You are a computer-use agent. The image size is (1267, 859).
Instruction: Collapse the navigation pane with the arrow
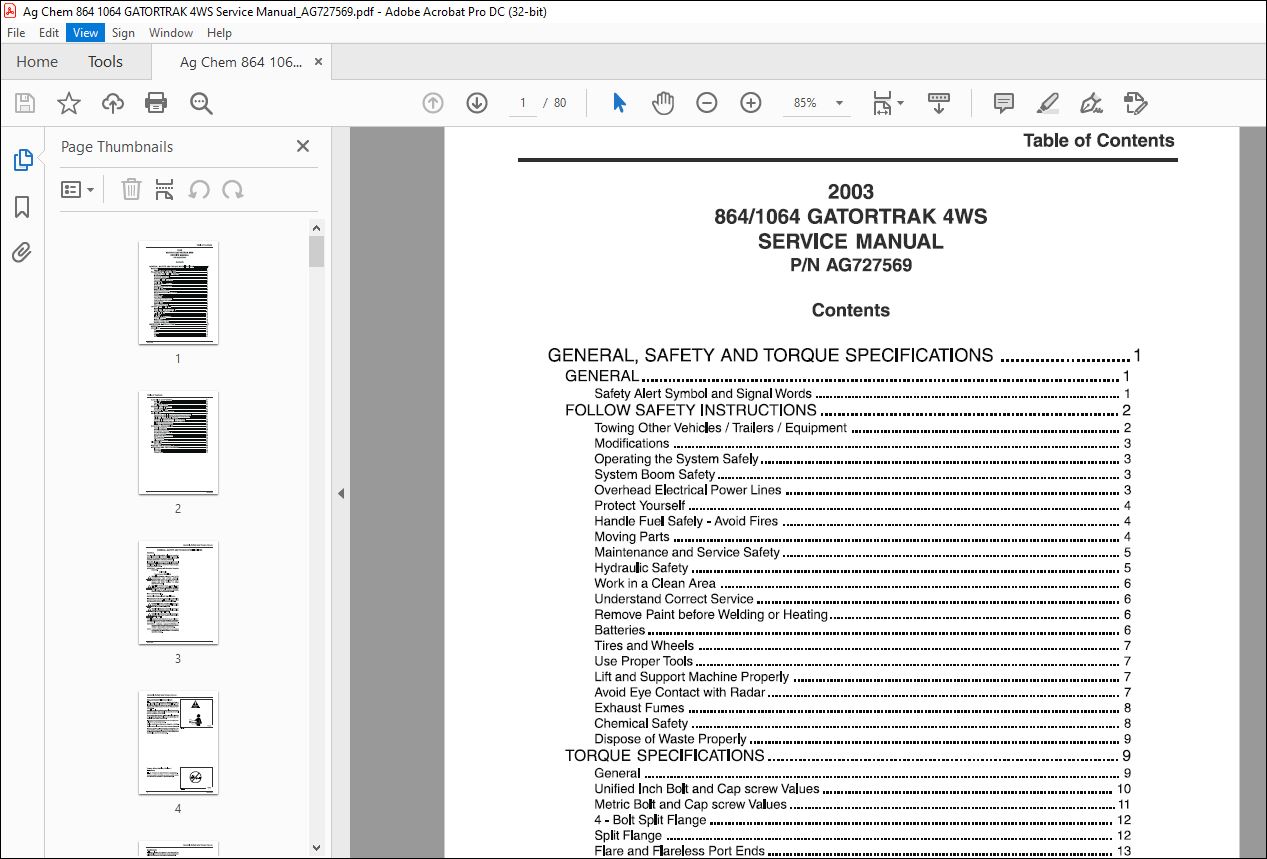[x=341, y=493]
